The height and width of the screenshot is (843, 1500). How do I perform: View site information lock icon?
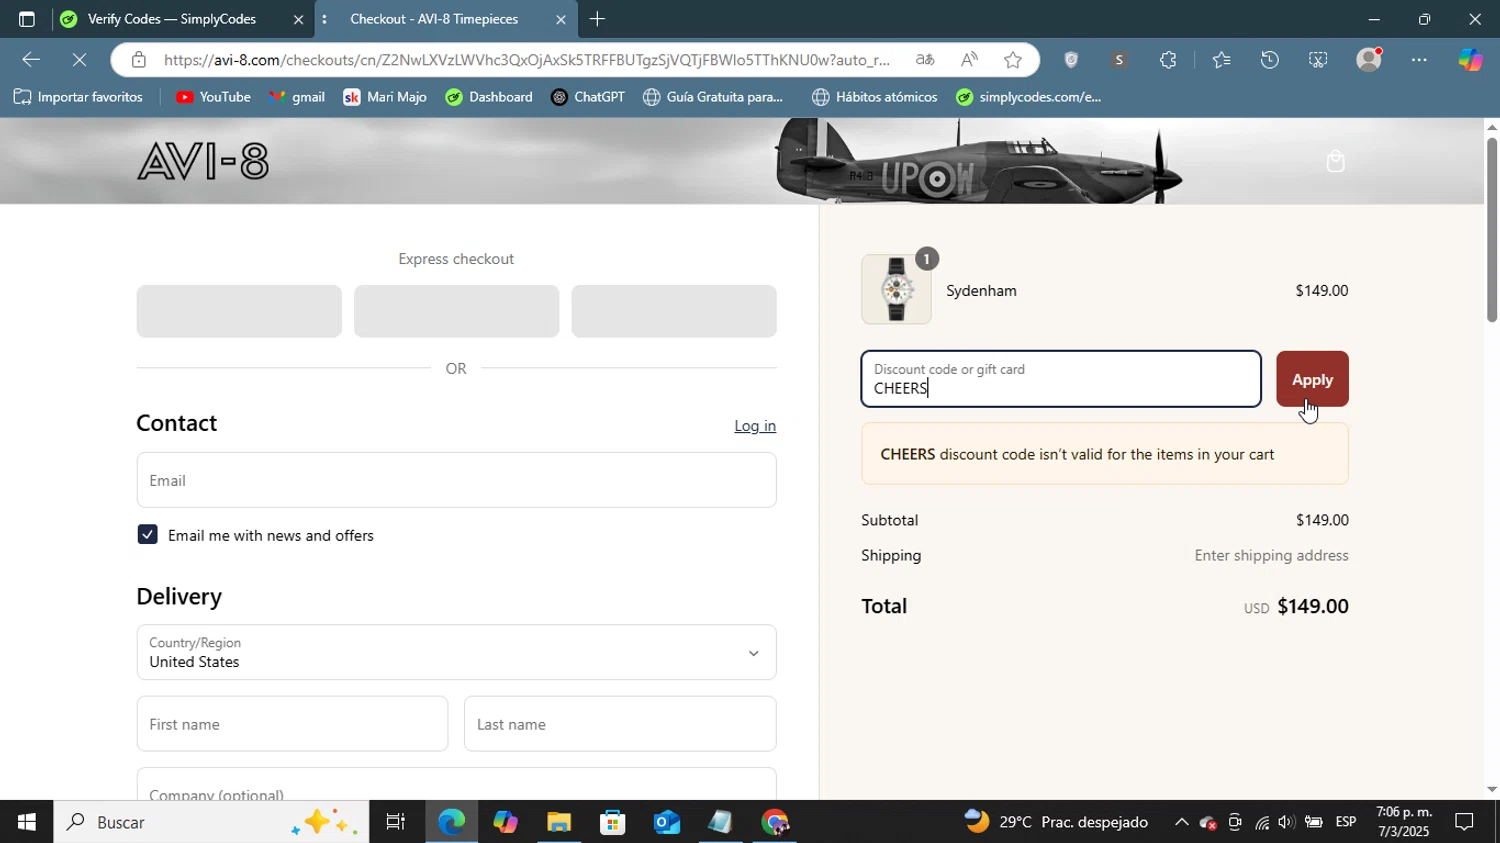click(139, 60)
